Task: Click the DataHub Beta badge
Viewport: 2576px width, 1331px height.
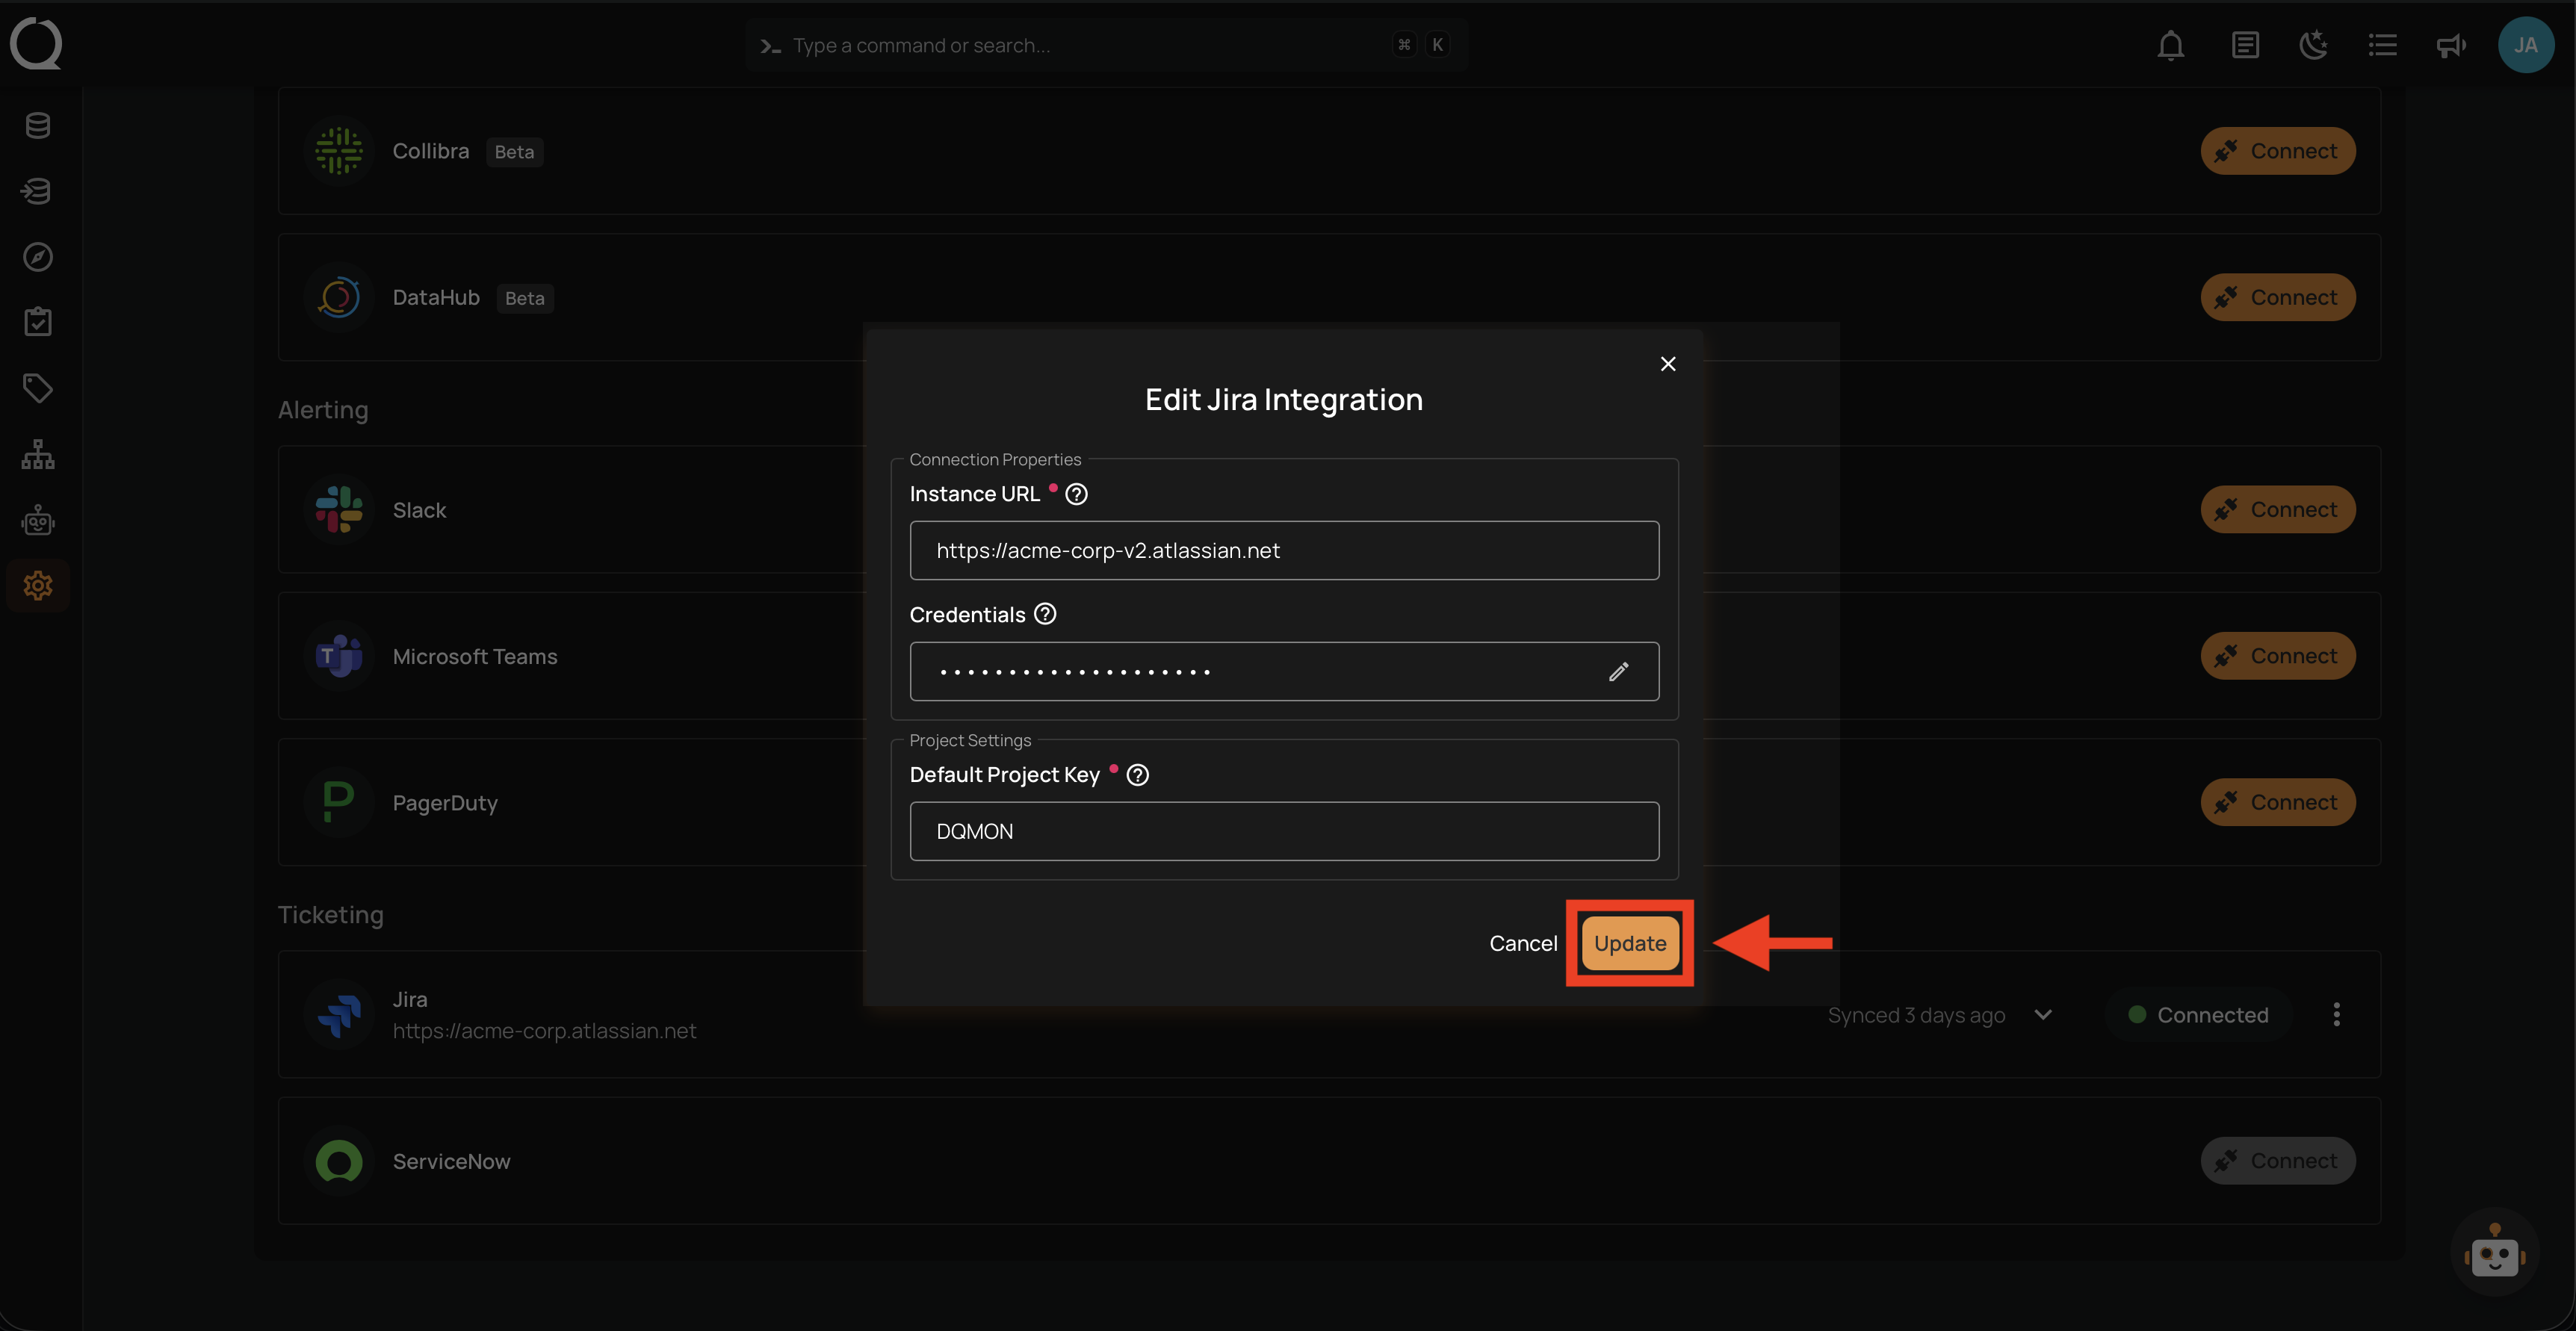Action: [x=525, y=298]
